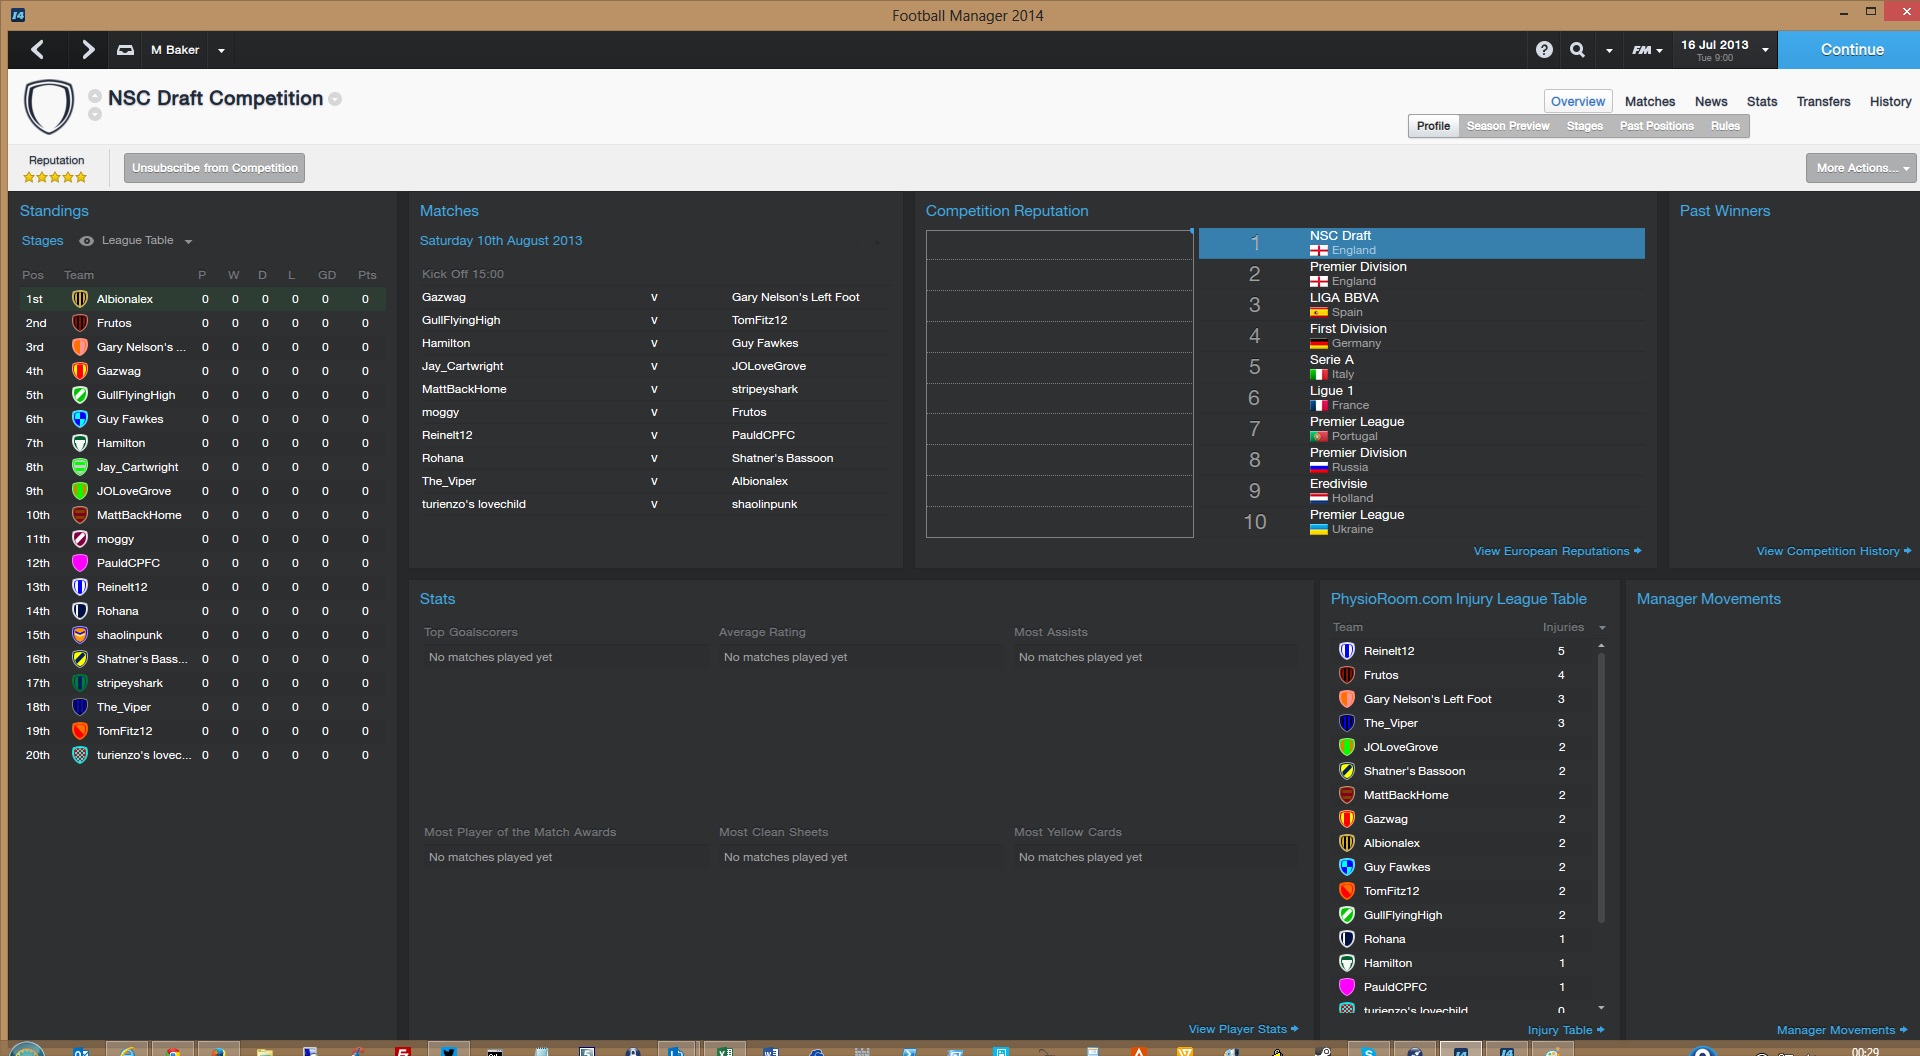This screenshot has height=1056, width=1920.
Task: Click Ukraine flag under Premier League
Action: [x=1319, y=529]
